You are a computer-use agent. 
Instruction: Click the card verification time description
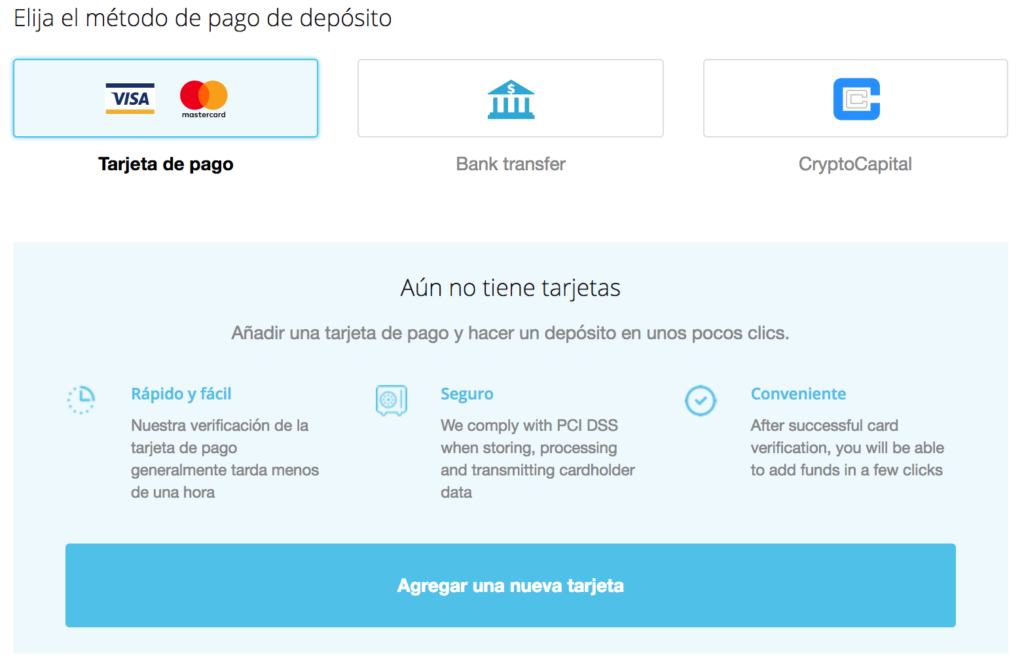[225, 459]
